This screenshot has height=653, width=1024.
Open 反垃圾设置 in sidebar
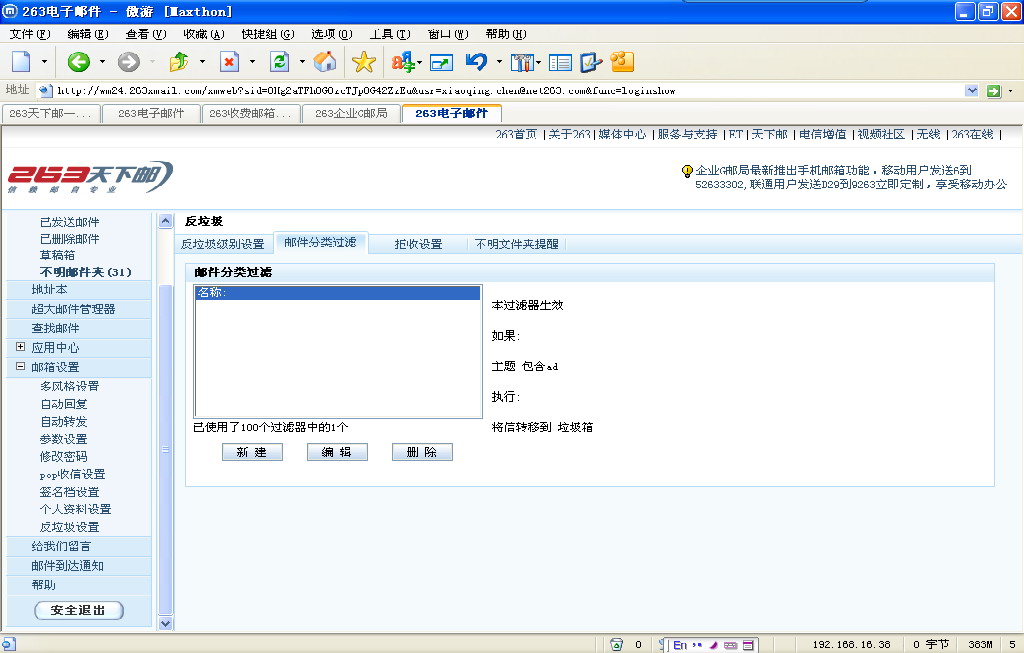tap(69, 527)
